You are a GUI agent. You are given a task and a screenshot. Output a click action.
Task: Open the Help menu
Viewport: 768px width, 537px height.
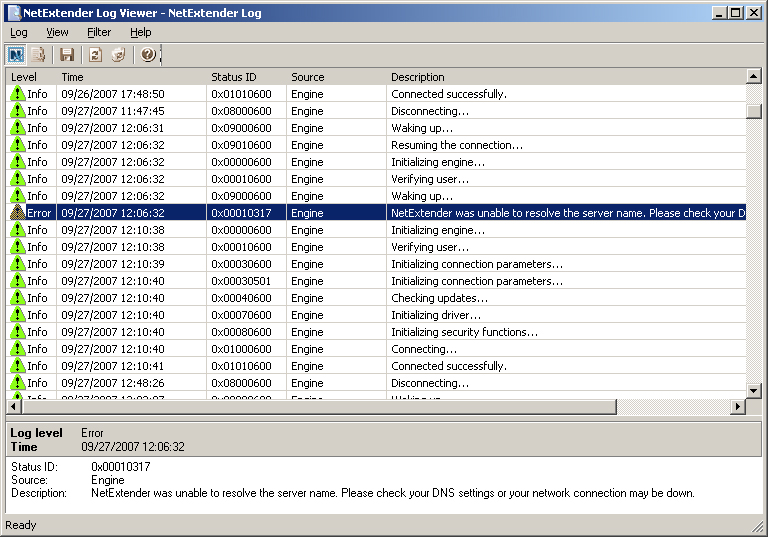[140, 32]
